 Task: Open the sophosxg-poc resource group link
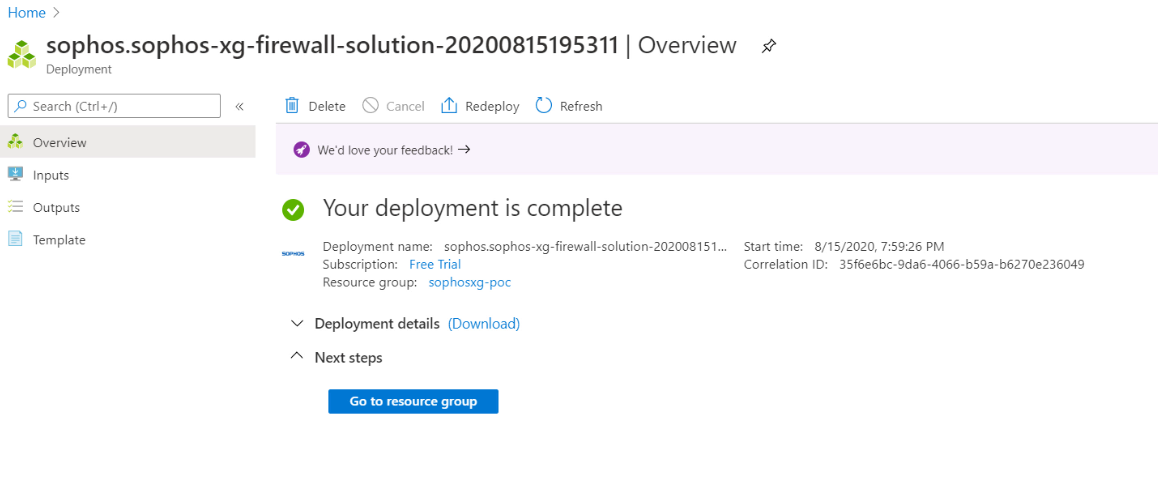coord(469,282)
